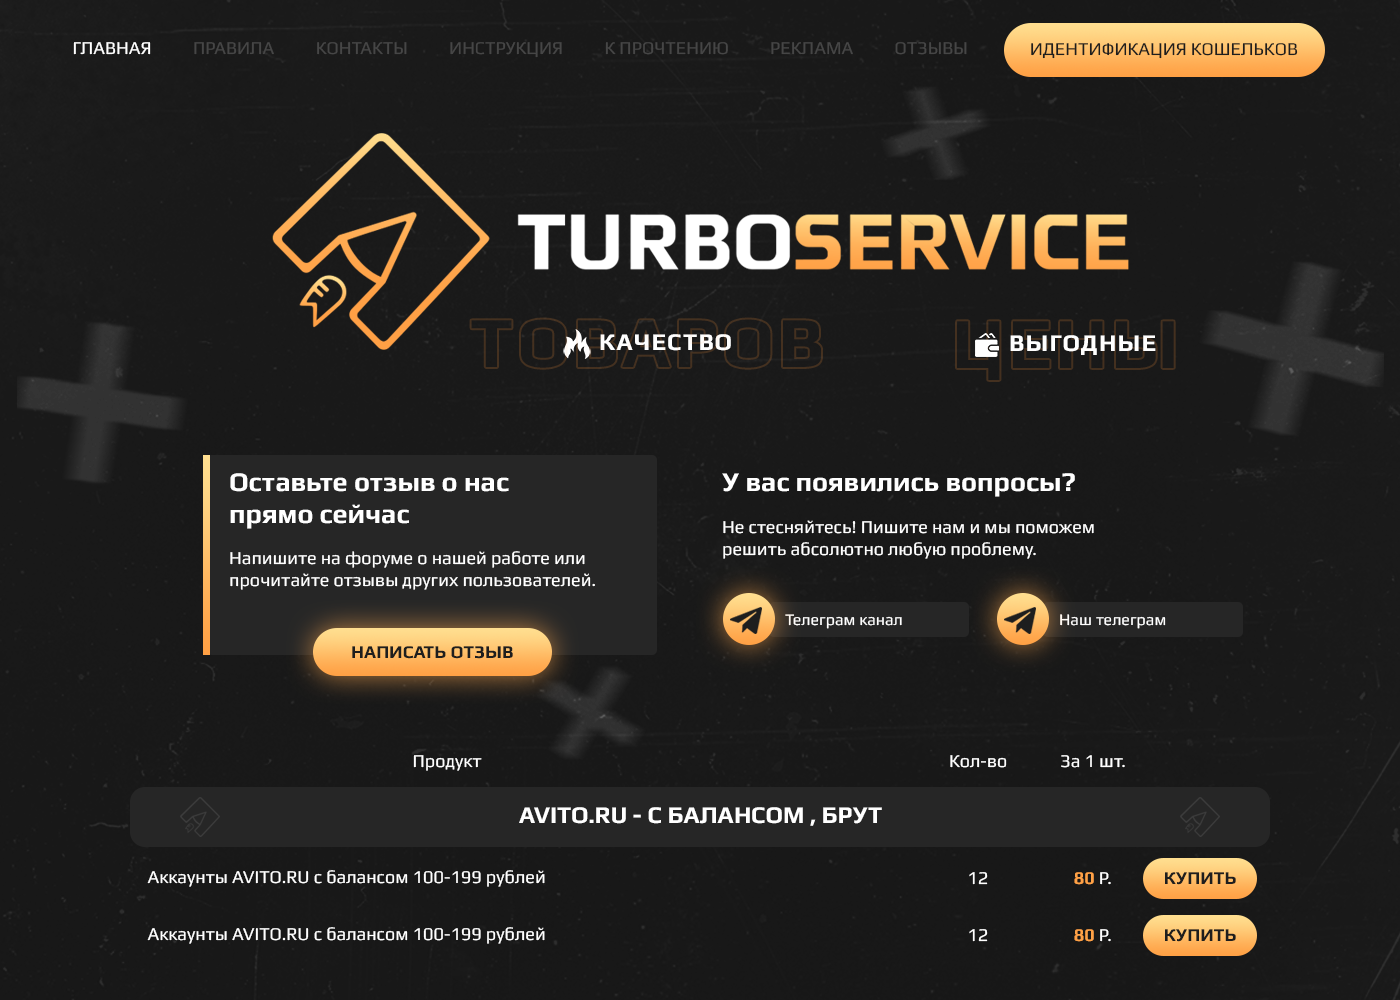Click the flame icon beside КАЧЕСТВО

577,344
